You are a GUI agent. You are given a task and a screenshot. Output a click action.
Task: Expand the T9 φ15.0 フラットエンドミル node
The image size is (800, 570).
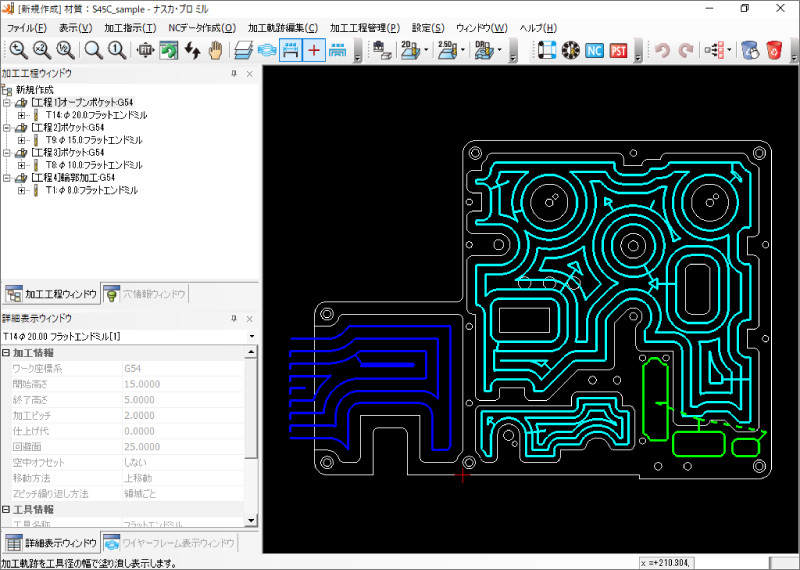(21, 140)
